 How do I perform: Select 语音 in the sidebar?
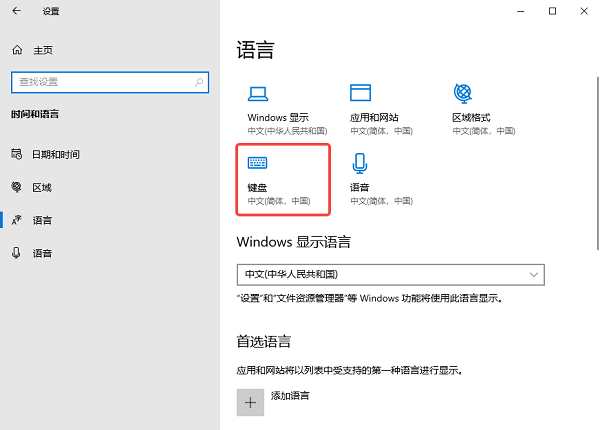click(42, 253)
